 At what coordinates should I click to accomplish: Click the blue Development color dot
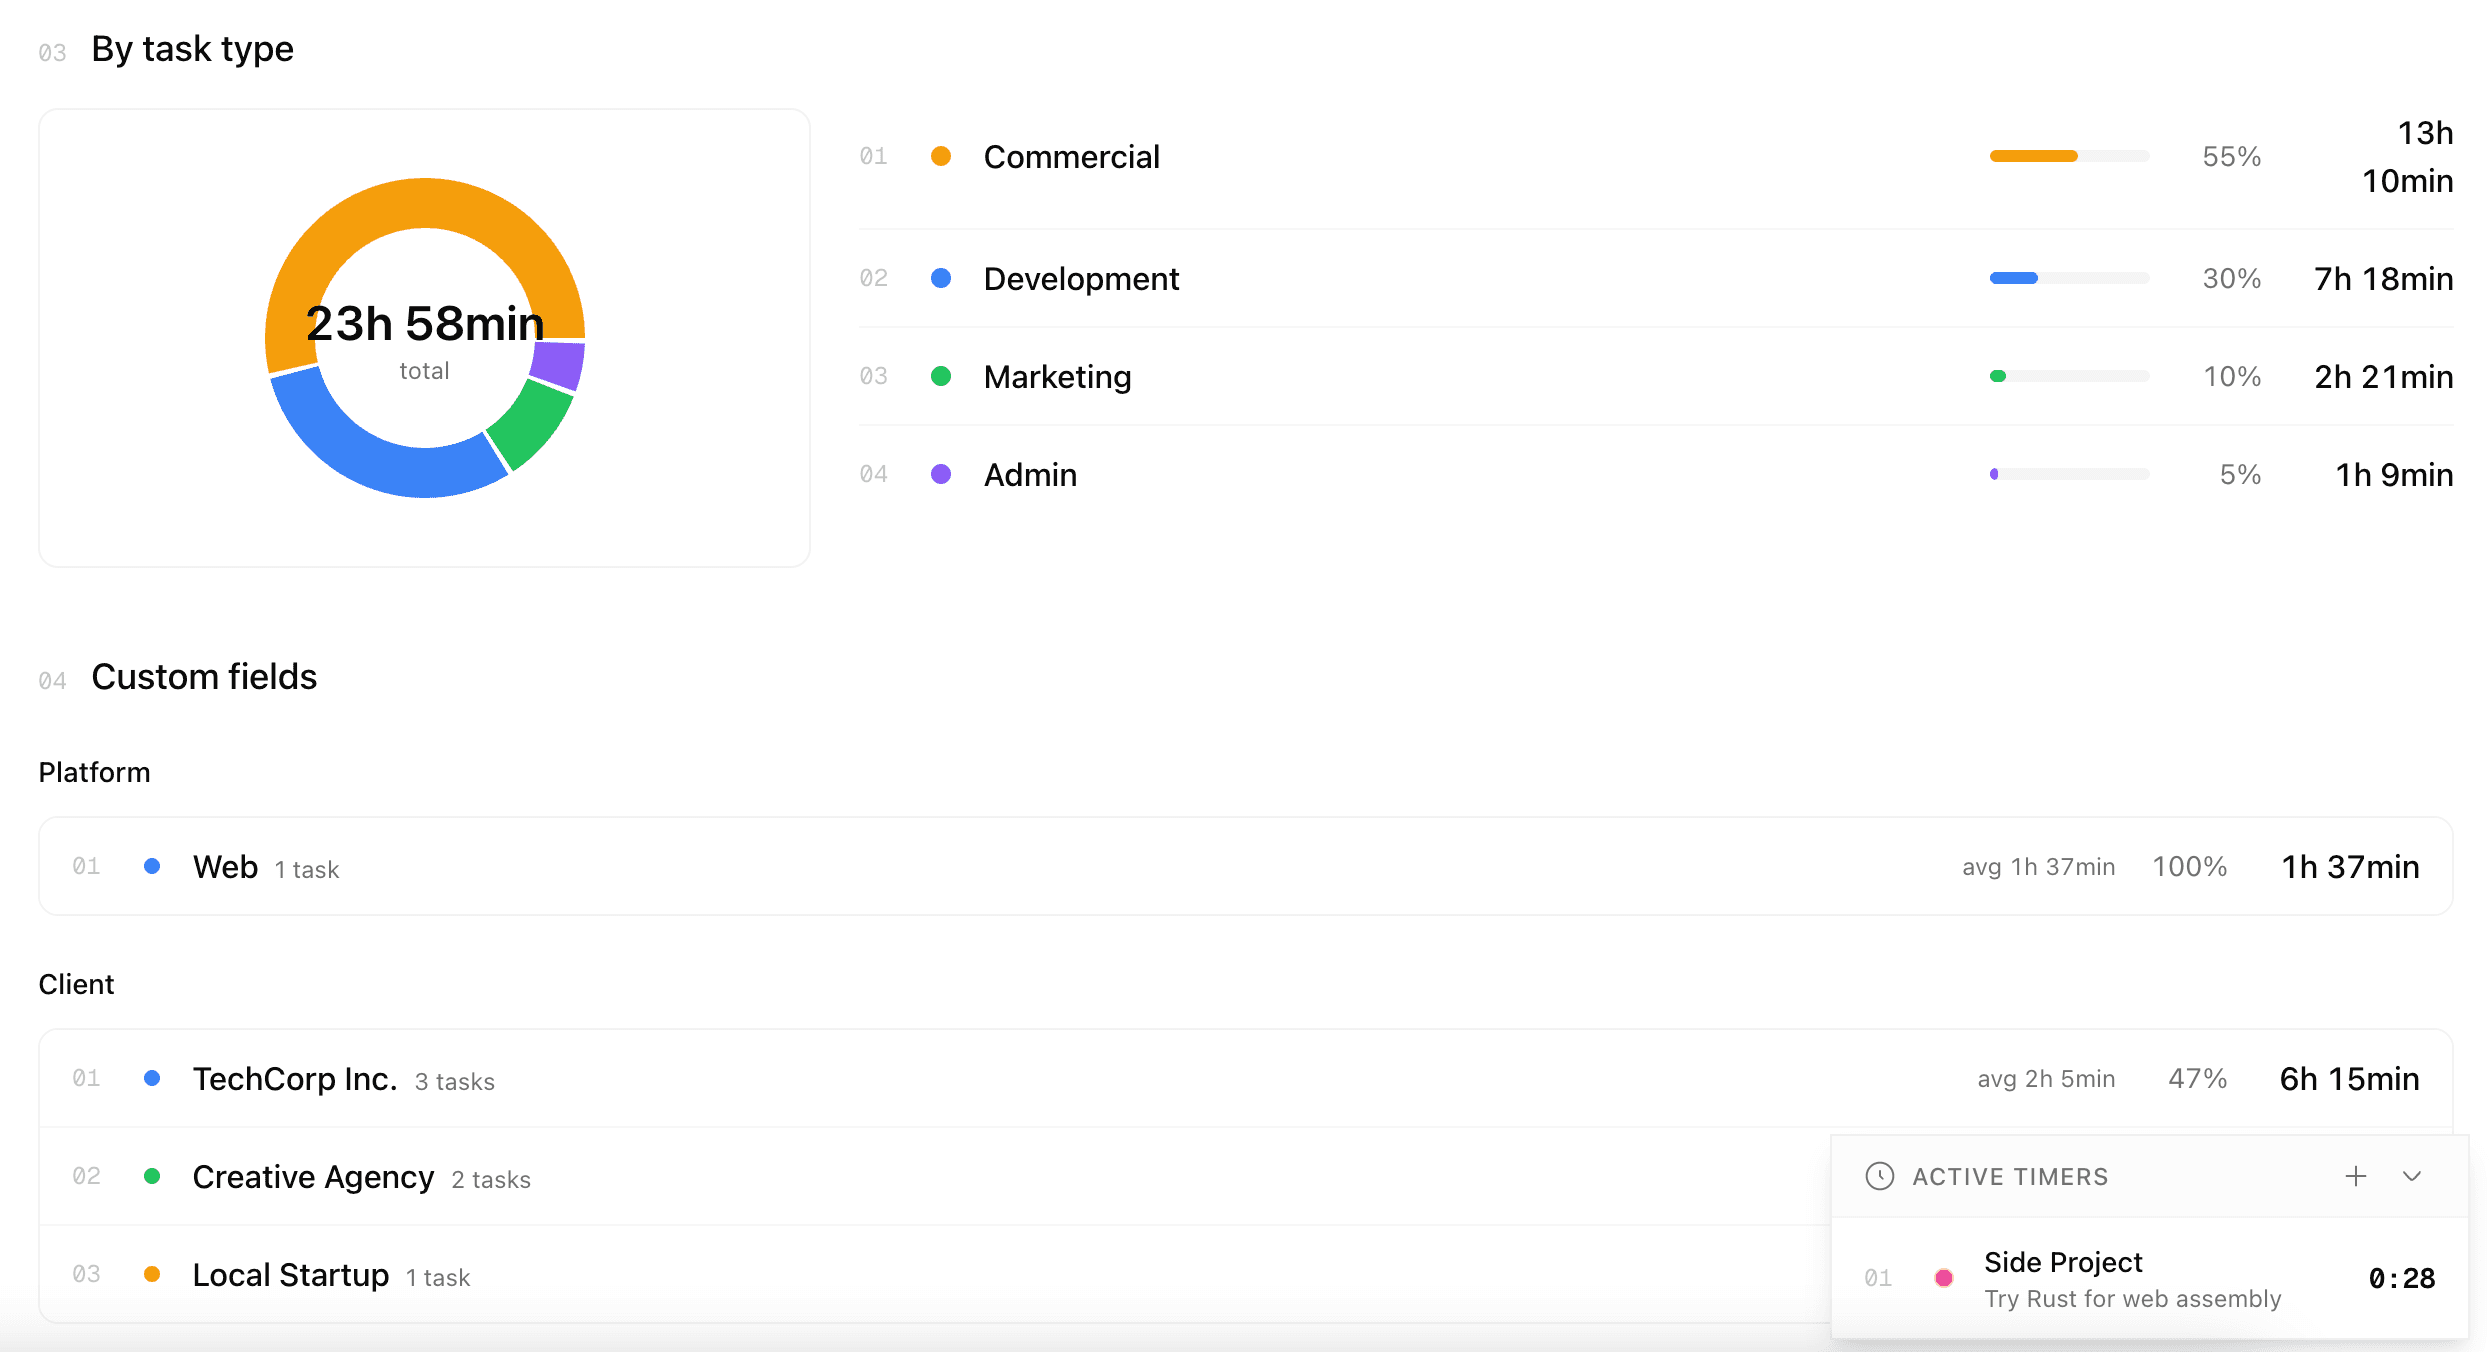[941, 278]
